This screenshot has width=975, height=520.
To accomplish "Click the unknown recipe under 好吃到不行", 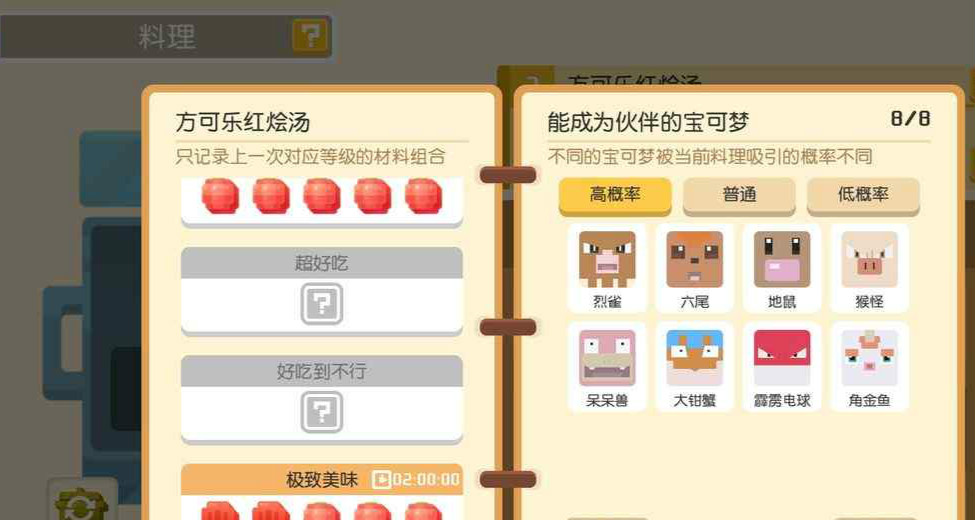I will click(321, 412).
